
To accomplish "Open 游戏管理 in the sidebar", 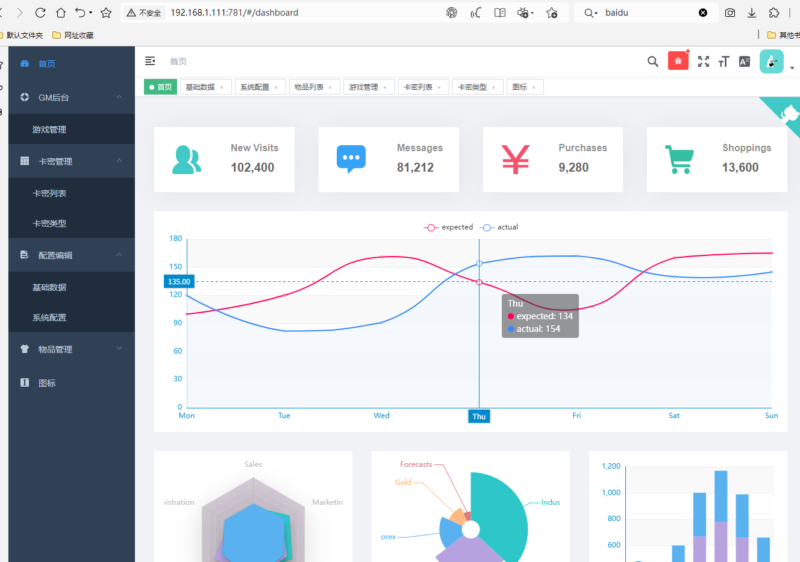I will [50, 129].
